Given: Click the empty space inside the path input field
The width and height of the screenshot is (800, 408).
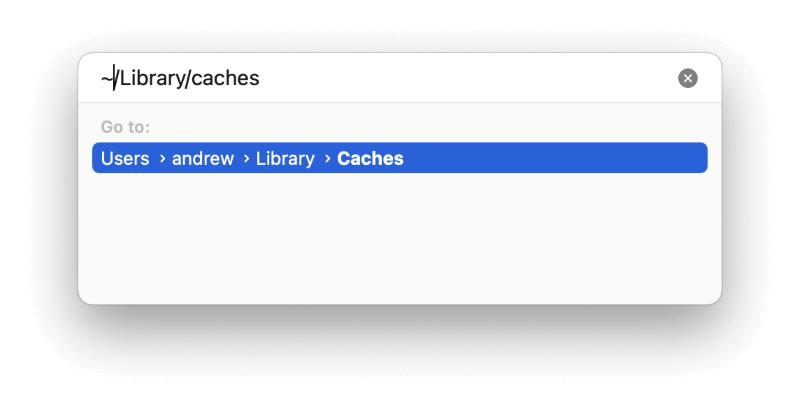Looking at the screenshot, I should coord(459,78).
